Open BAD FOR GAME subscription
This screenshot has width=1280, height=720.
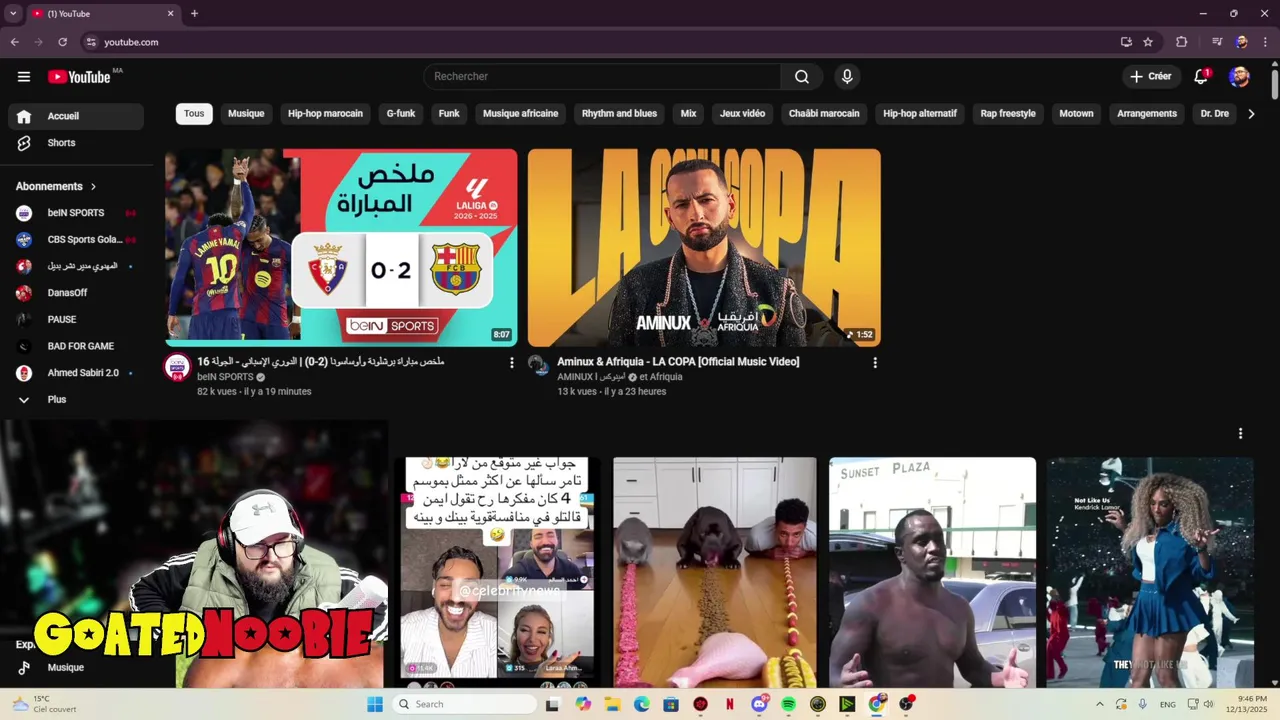[76, 346]
